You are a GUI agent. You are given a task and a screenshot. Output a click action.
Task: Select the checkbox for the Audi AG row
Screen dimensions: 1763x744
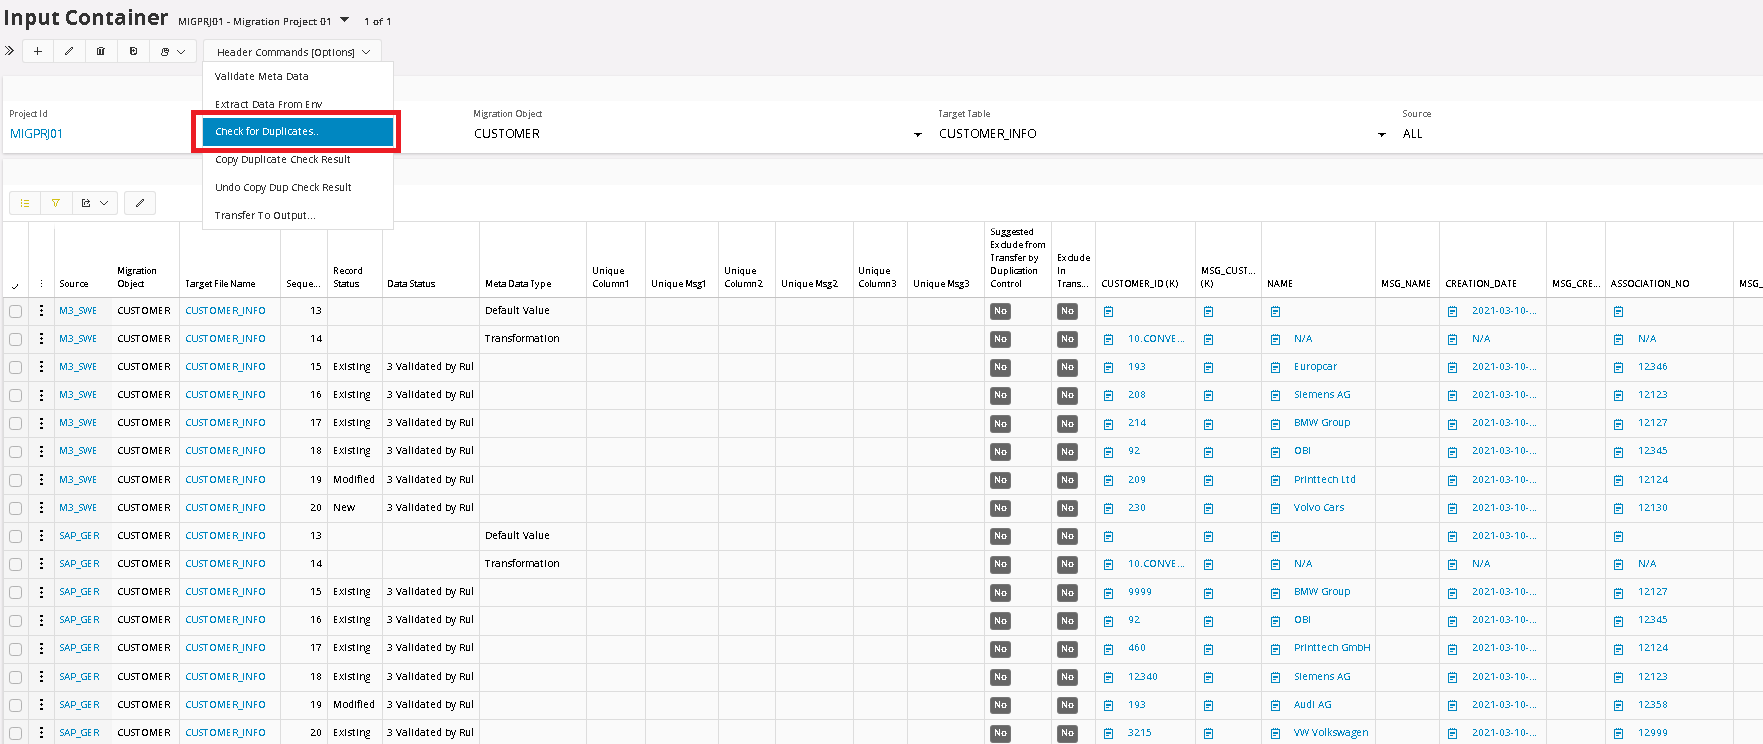point(16,705)
